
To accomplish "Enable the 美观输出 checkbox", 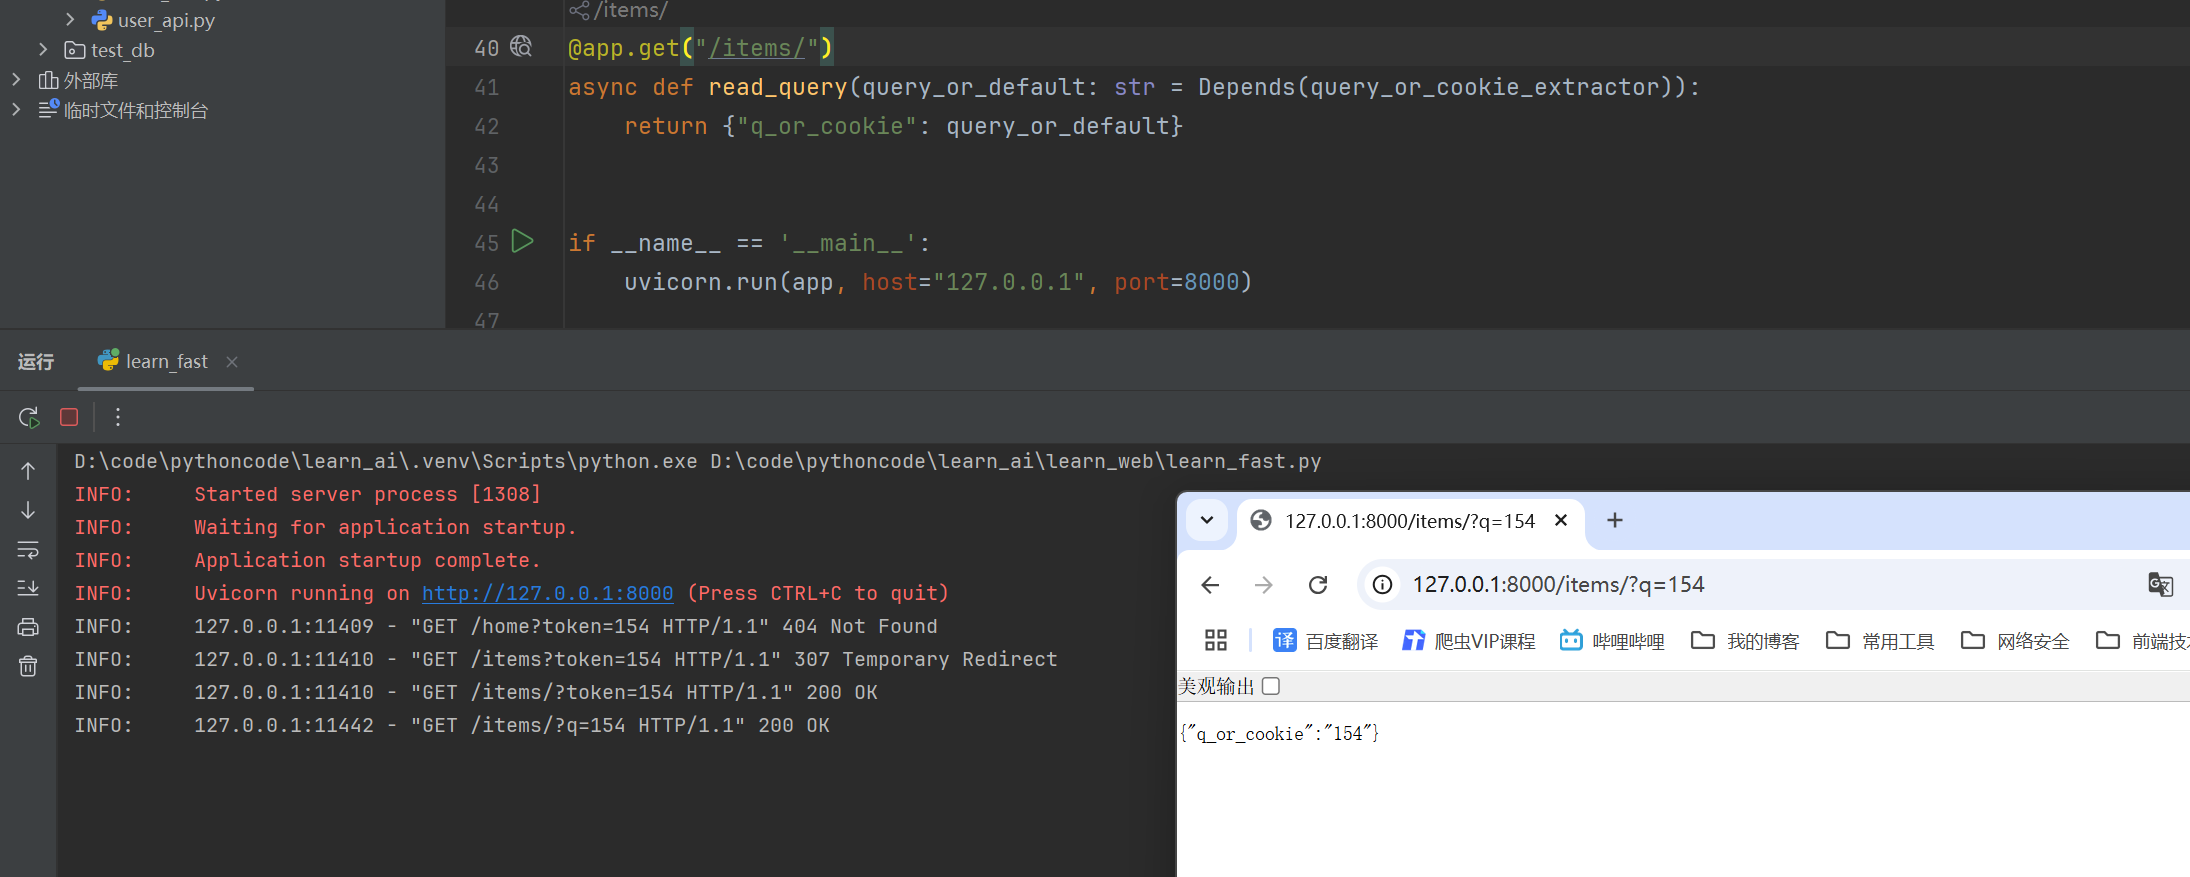I will [1271, 686].
